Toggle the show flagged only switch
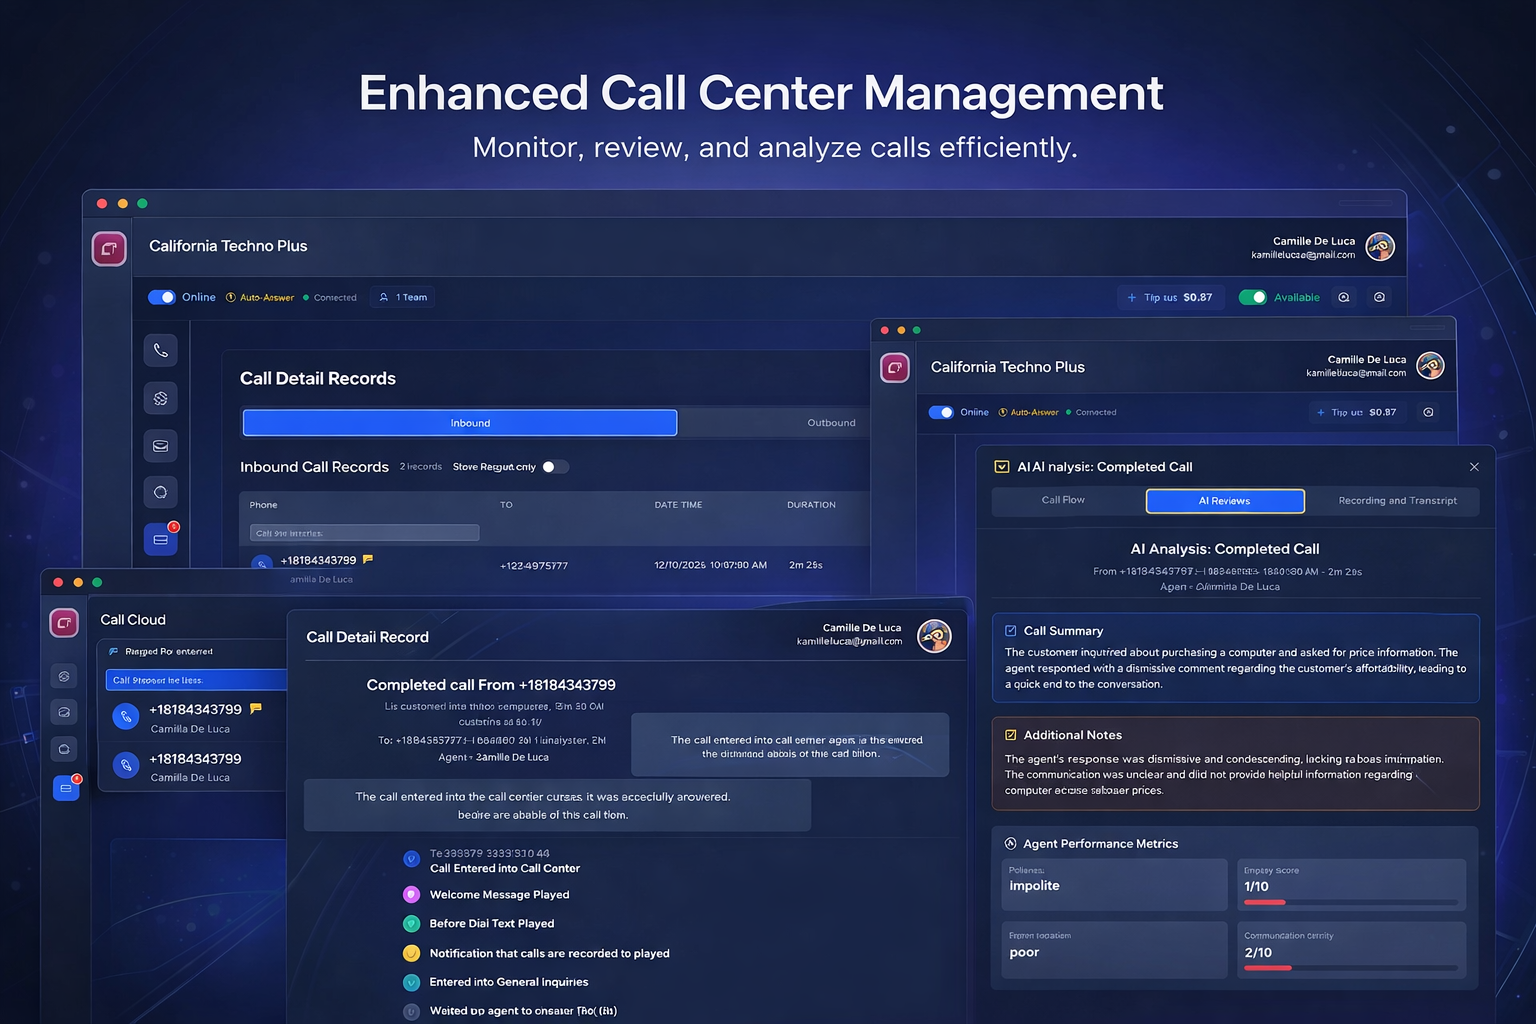Viewport: 1536px width, 1024px height. pos(554,467)
